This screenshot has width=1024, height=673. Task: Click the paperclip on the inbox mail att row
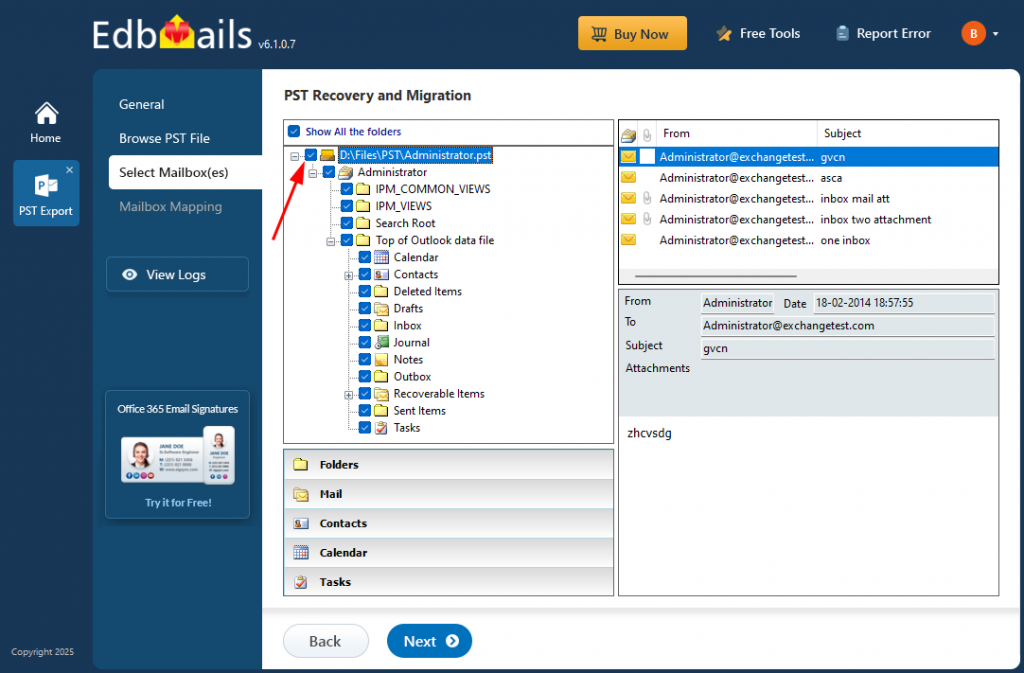pyautogui.click(x=647, y=198)
